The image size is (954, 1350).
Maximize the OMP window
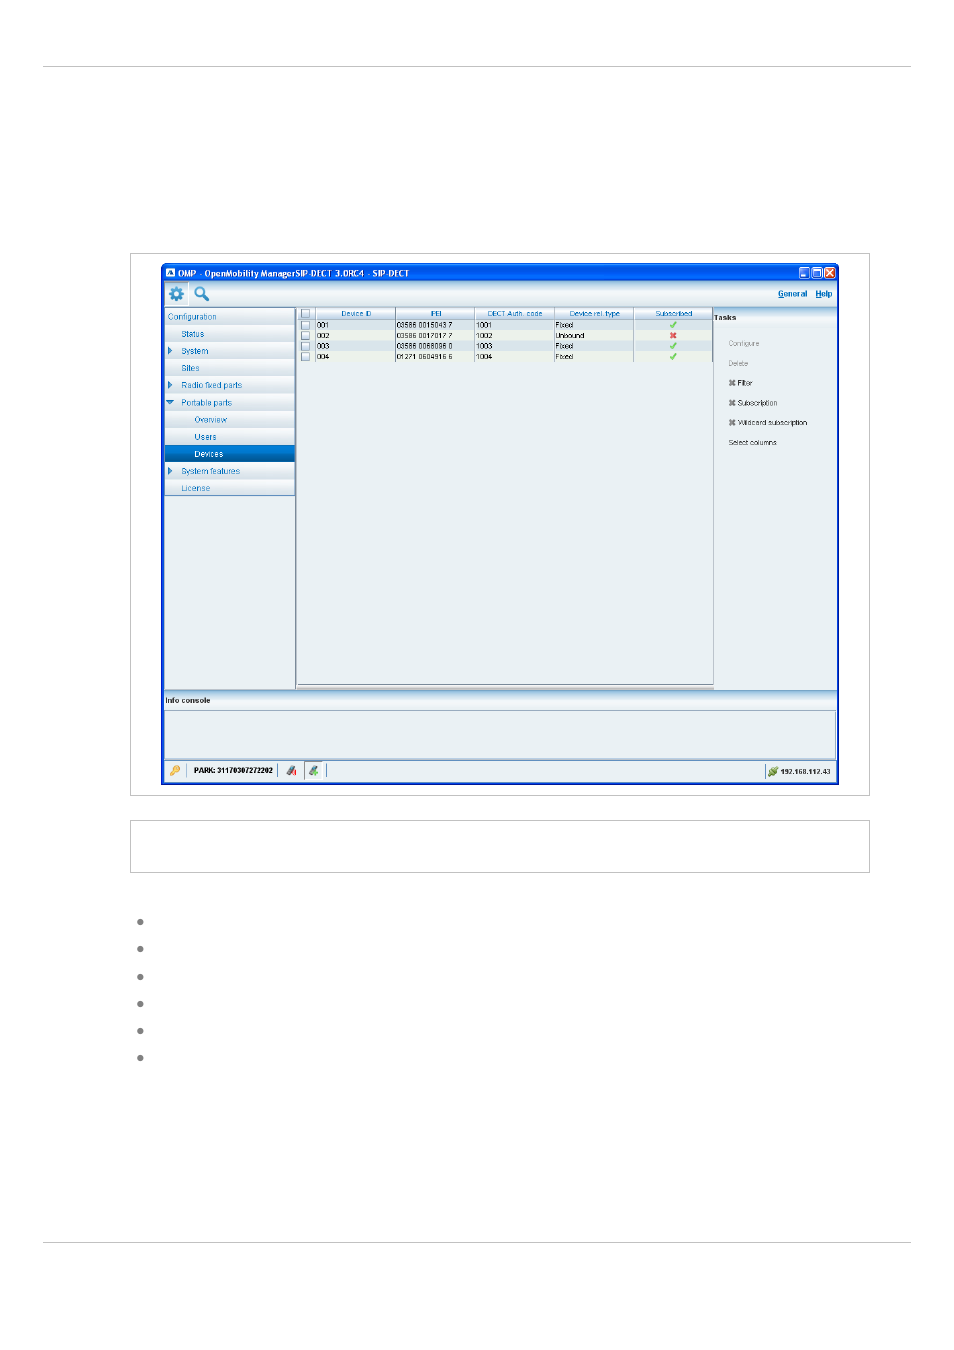tap(817, 272)
